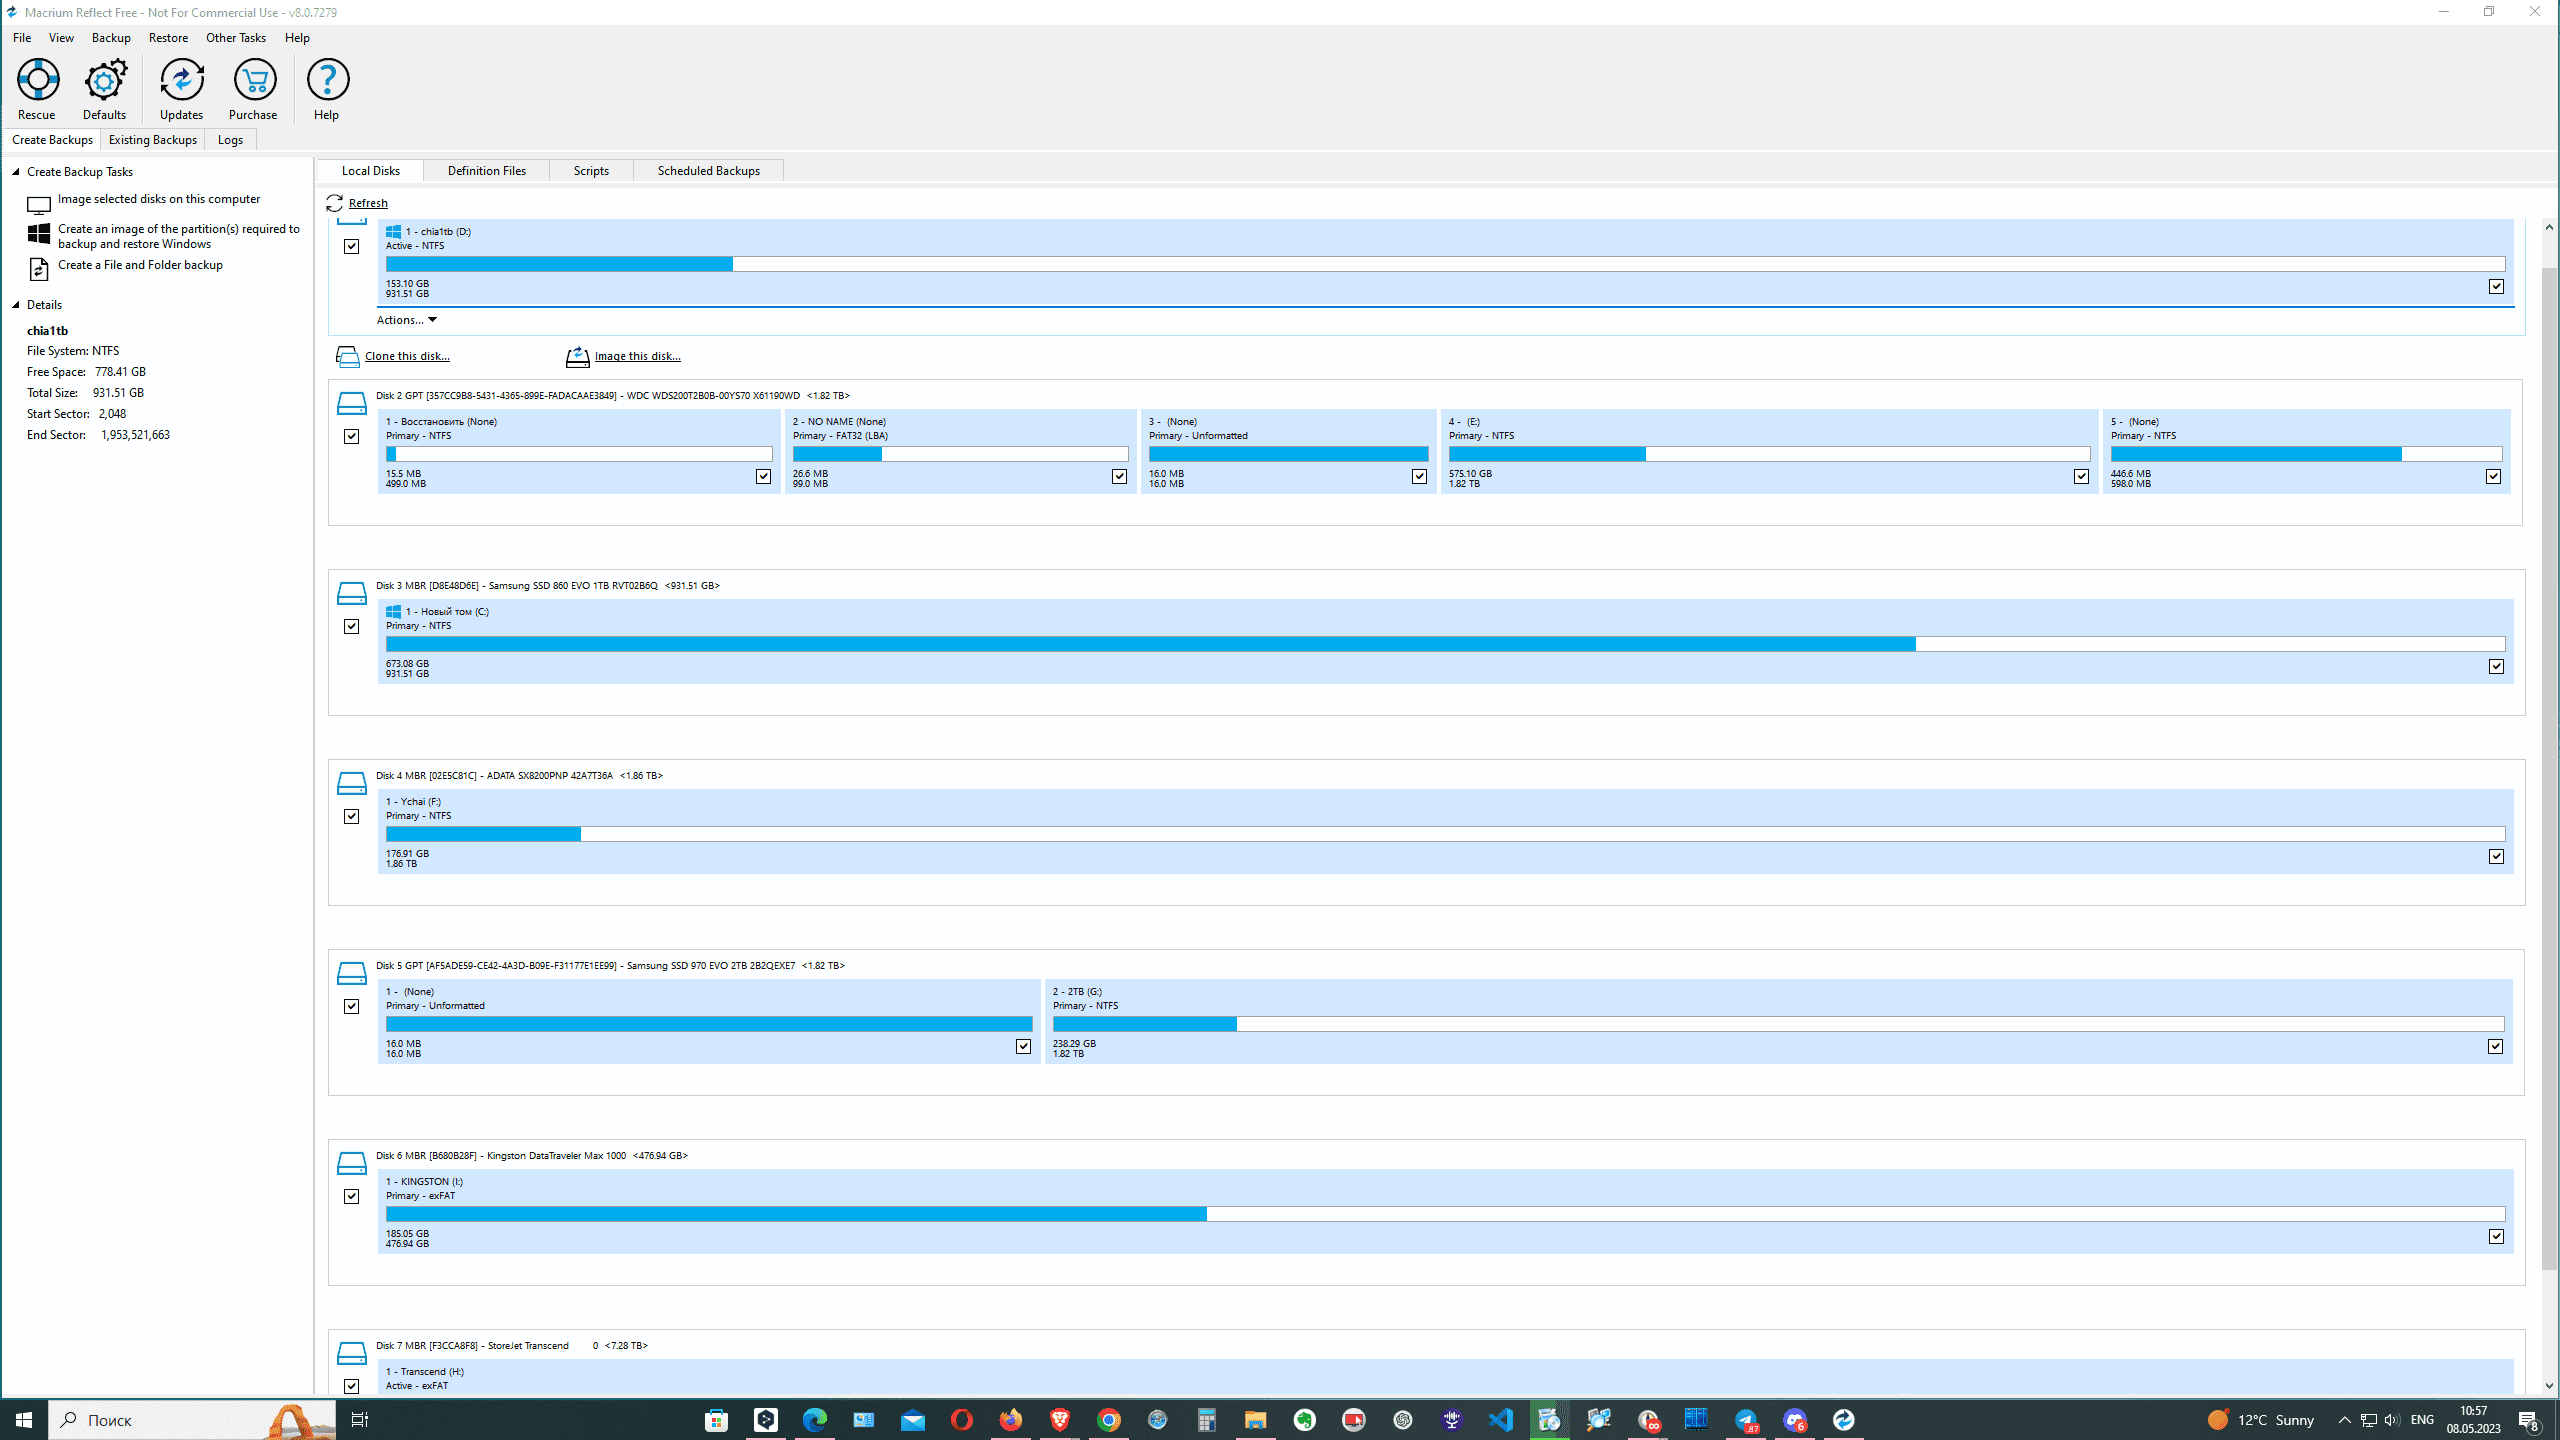This screenshot has width=2560, height=1440.
Task: Open the Purchase cart icon
Action: tap(253, 80)
